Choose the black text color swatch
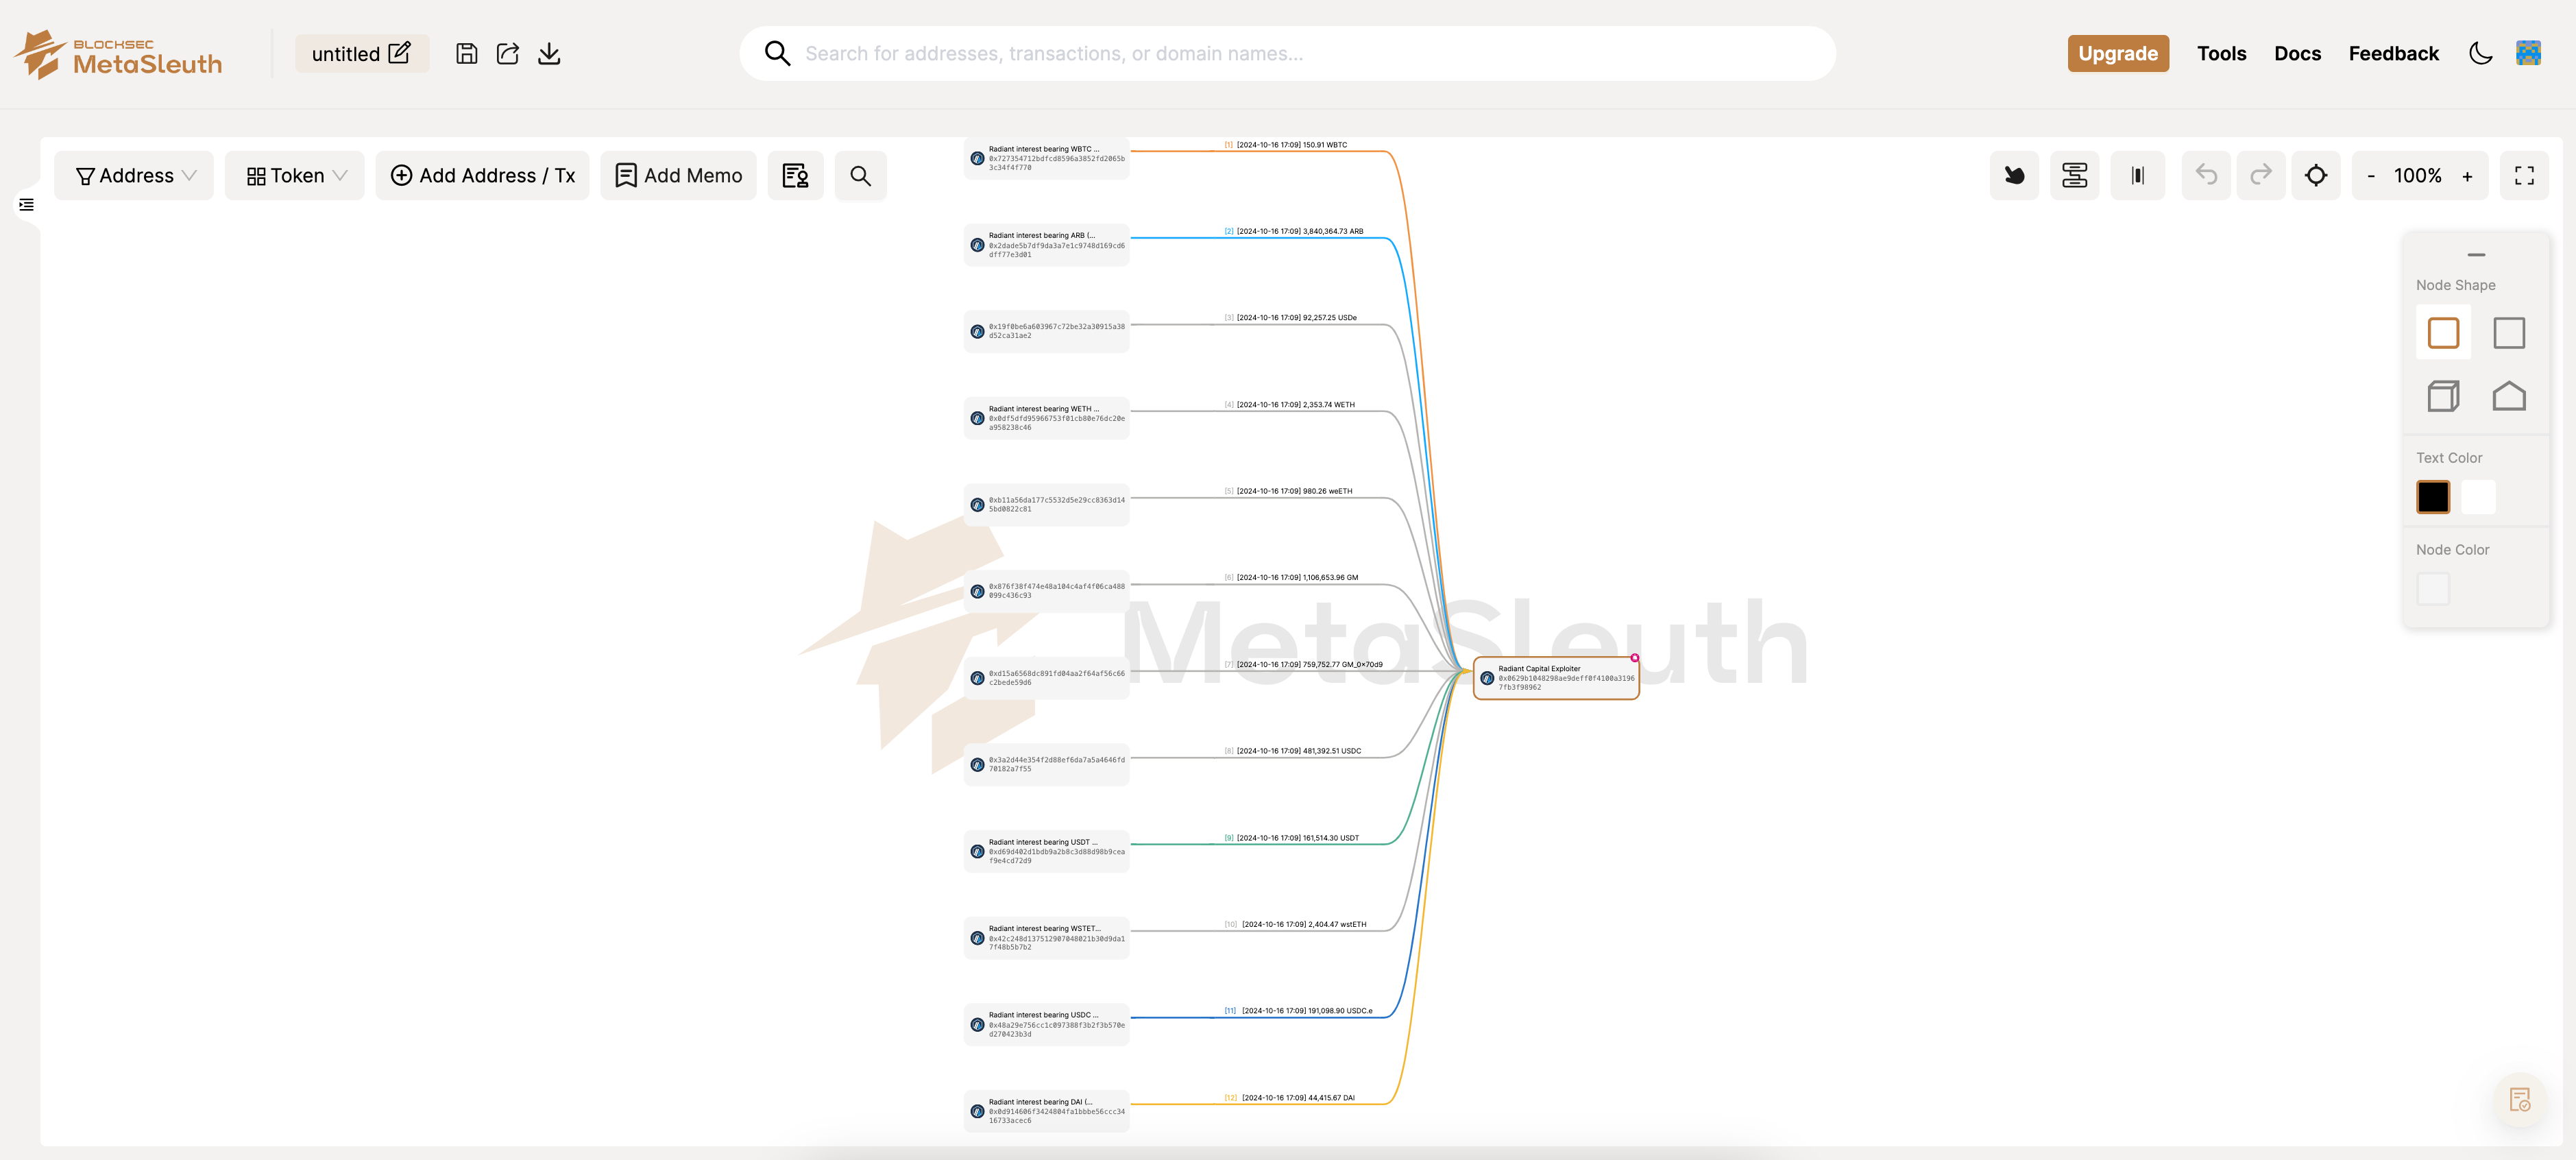Viewport: 2576px width, 1160px height. click(2432, 497)
